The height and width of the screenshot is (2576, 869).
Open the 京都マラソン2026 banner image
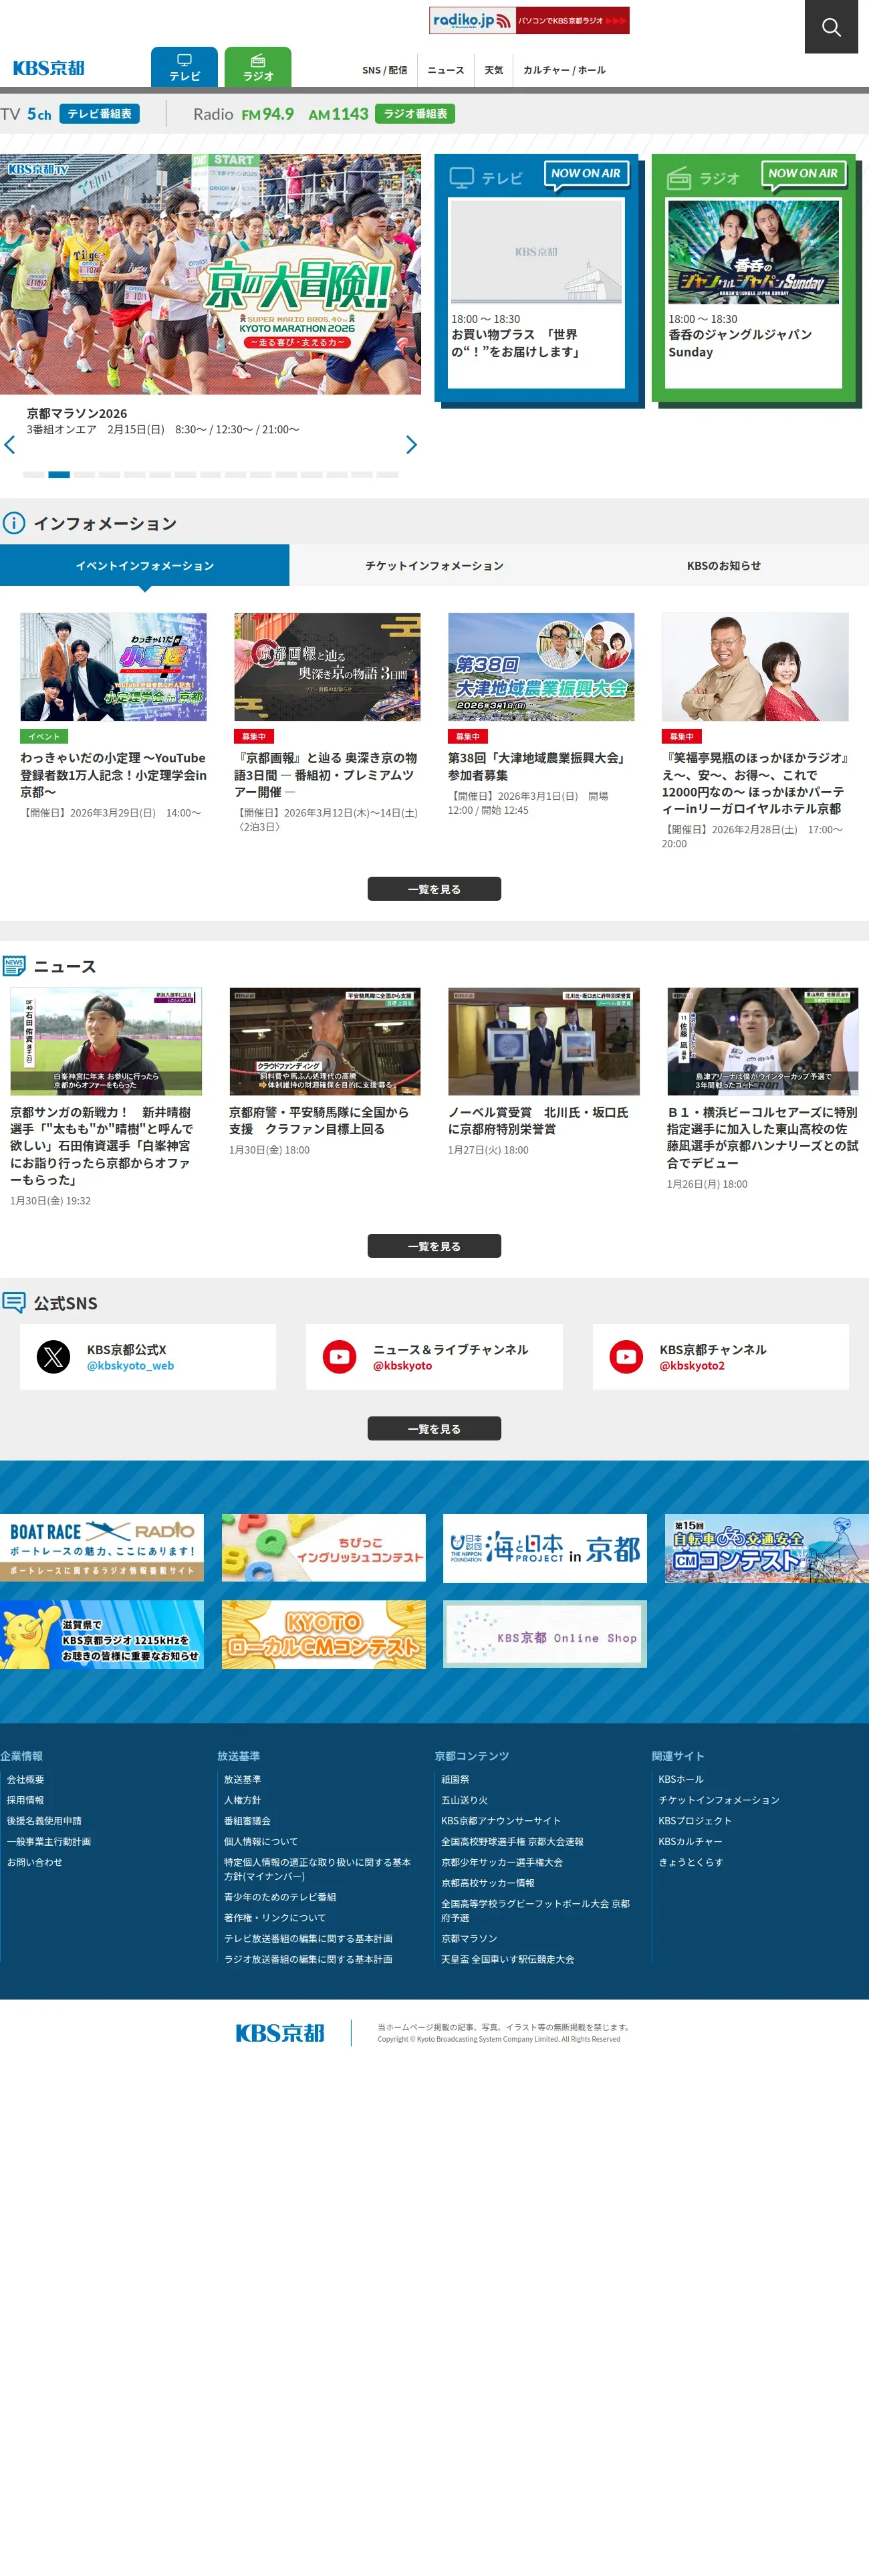coord(210,273)
